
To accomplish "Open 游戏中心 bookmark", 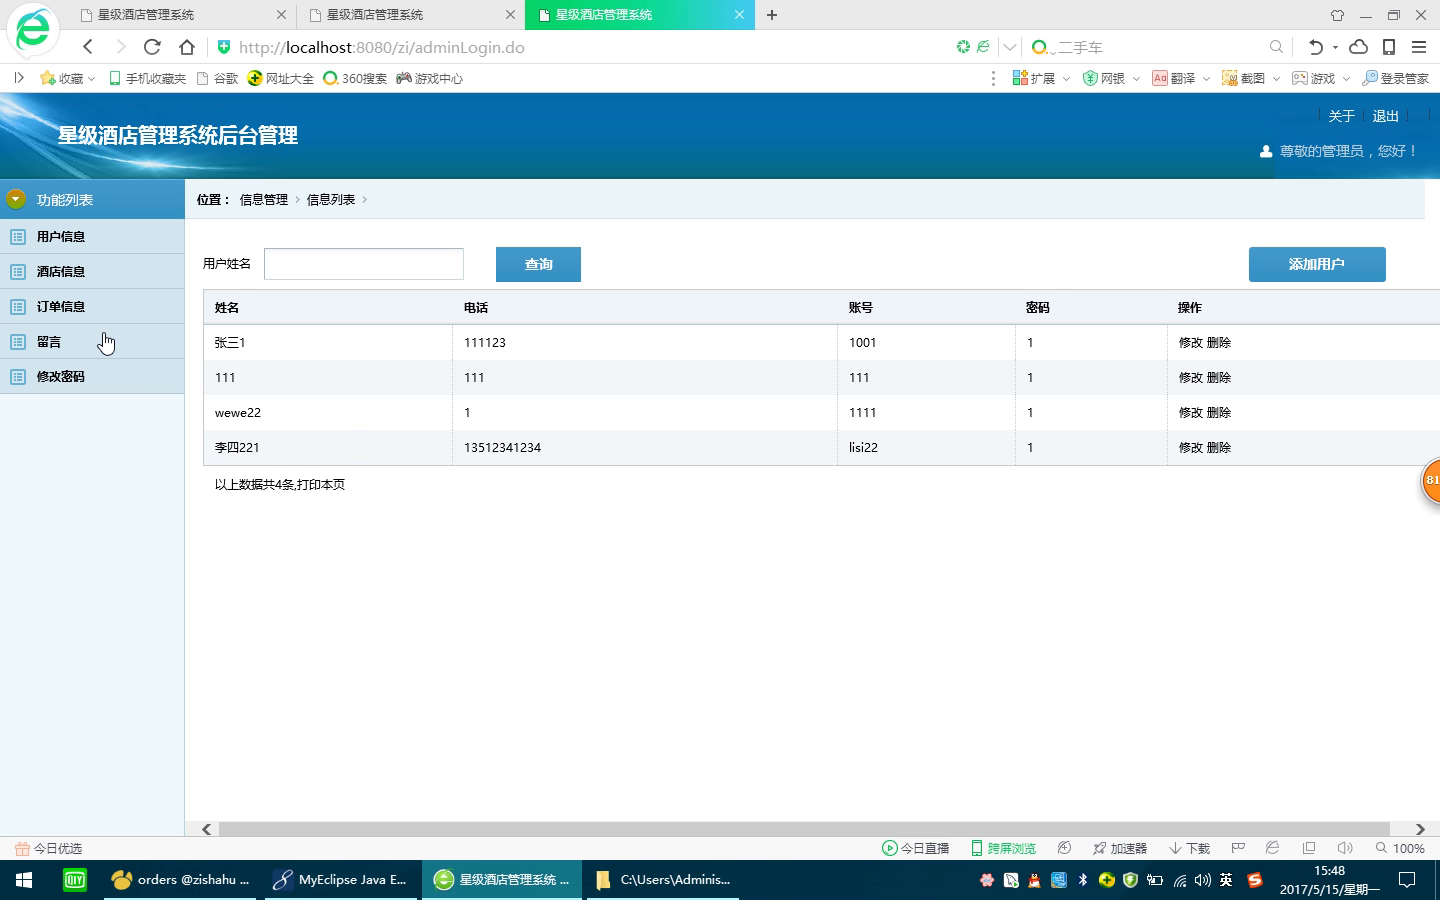I will [x=429, y=78].
